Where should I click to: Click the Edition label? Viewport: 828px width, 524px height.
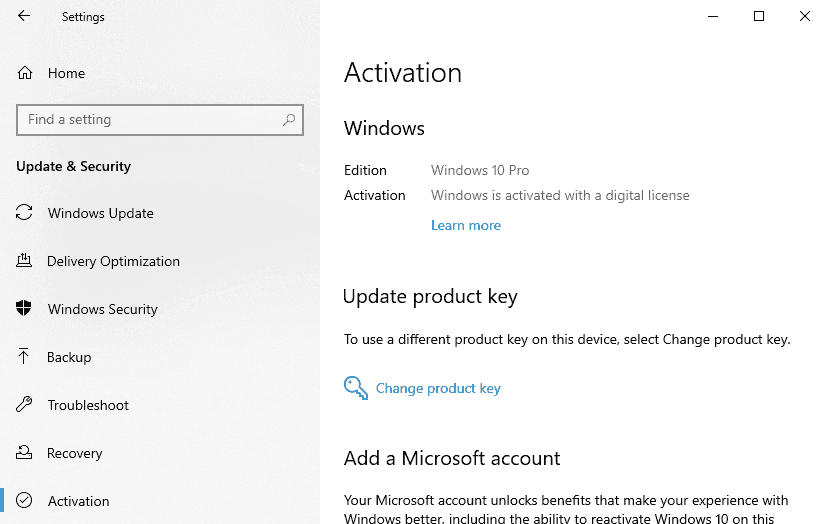365,170
